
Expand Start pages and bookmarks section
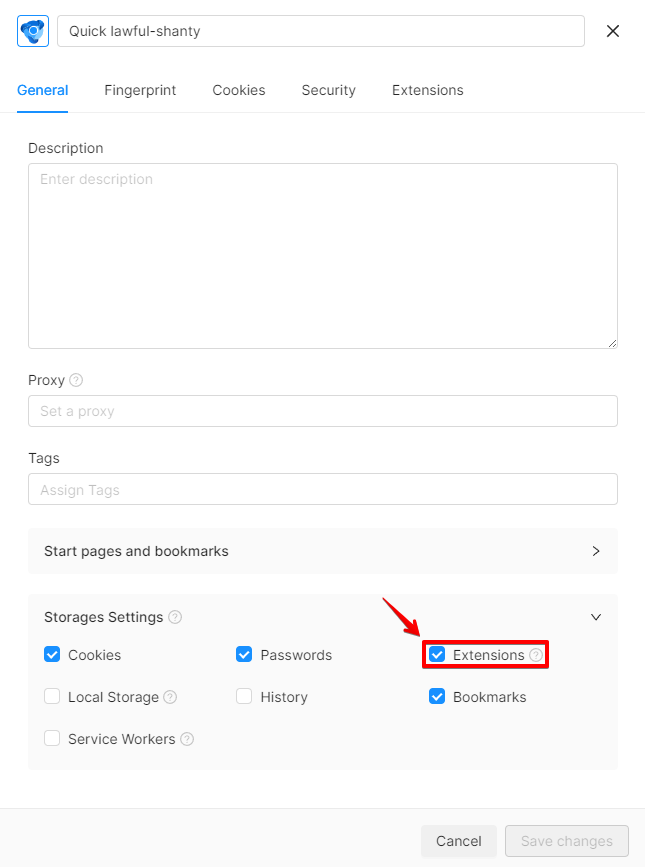pyautogui.click(x=323, y=551)
